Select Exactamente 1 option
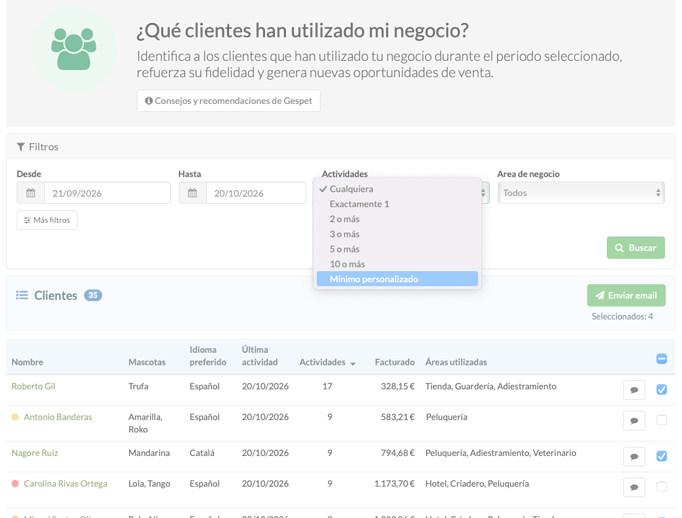This screenshot has height=518, width=682. [x=397, y=204]
